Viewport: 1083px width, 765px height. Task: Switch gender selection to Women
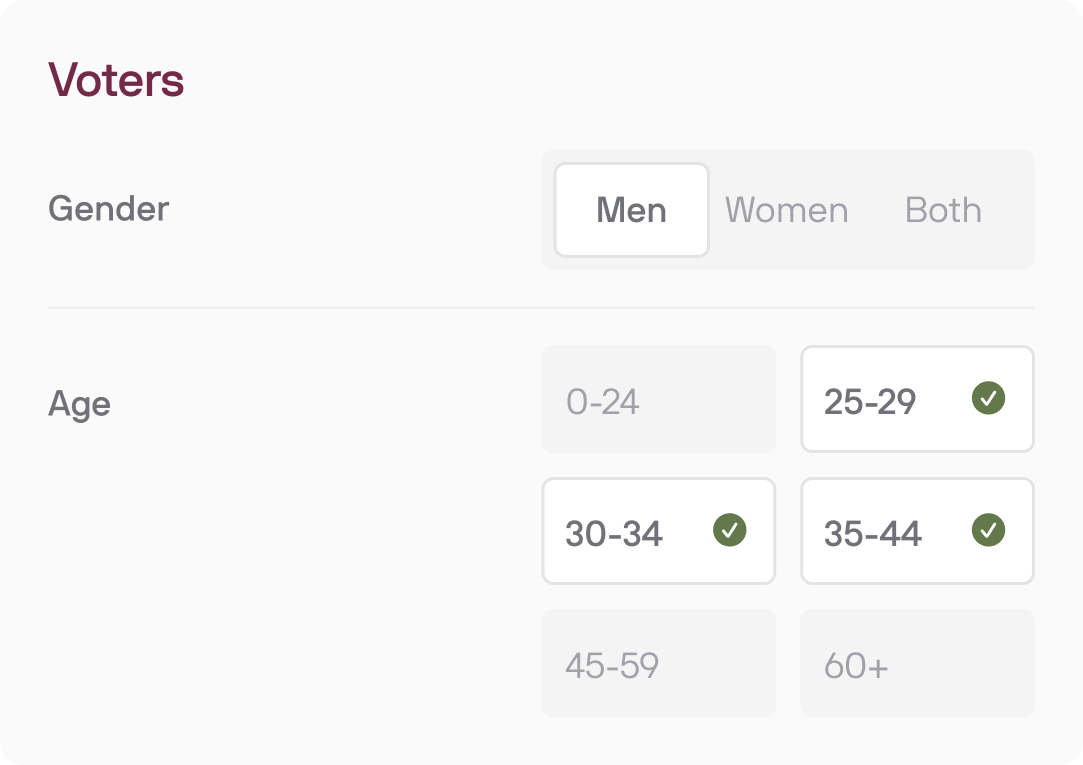[786, 209]
